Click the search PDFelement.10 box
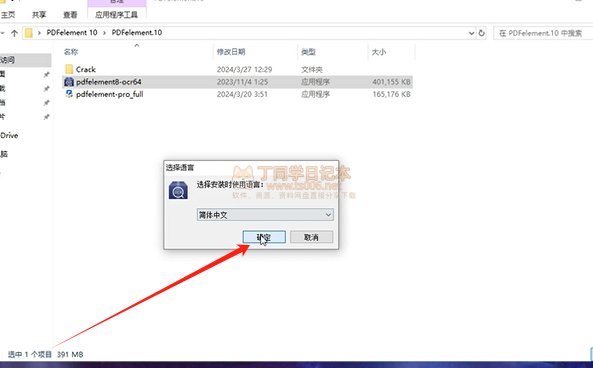 tap(543, 33)
